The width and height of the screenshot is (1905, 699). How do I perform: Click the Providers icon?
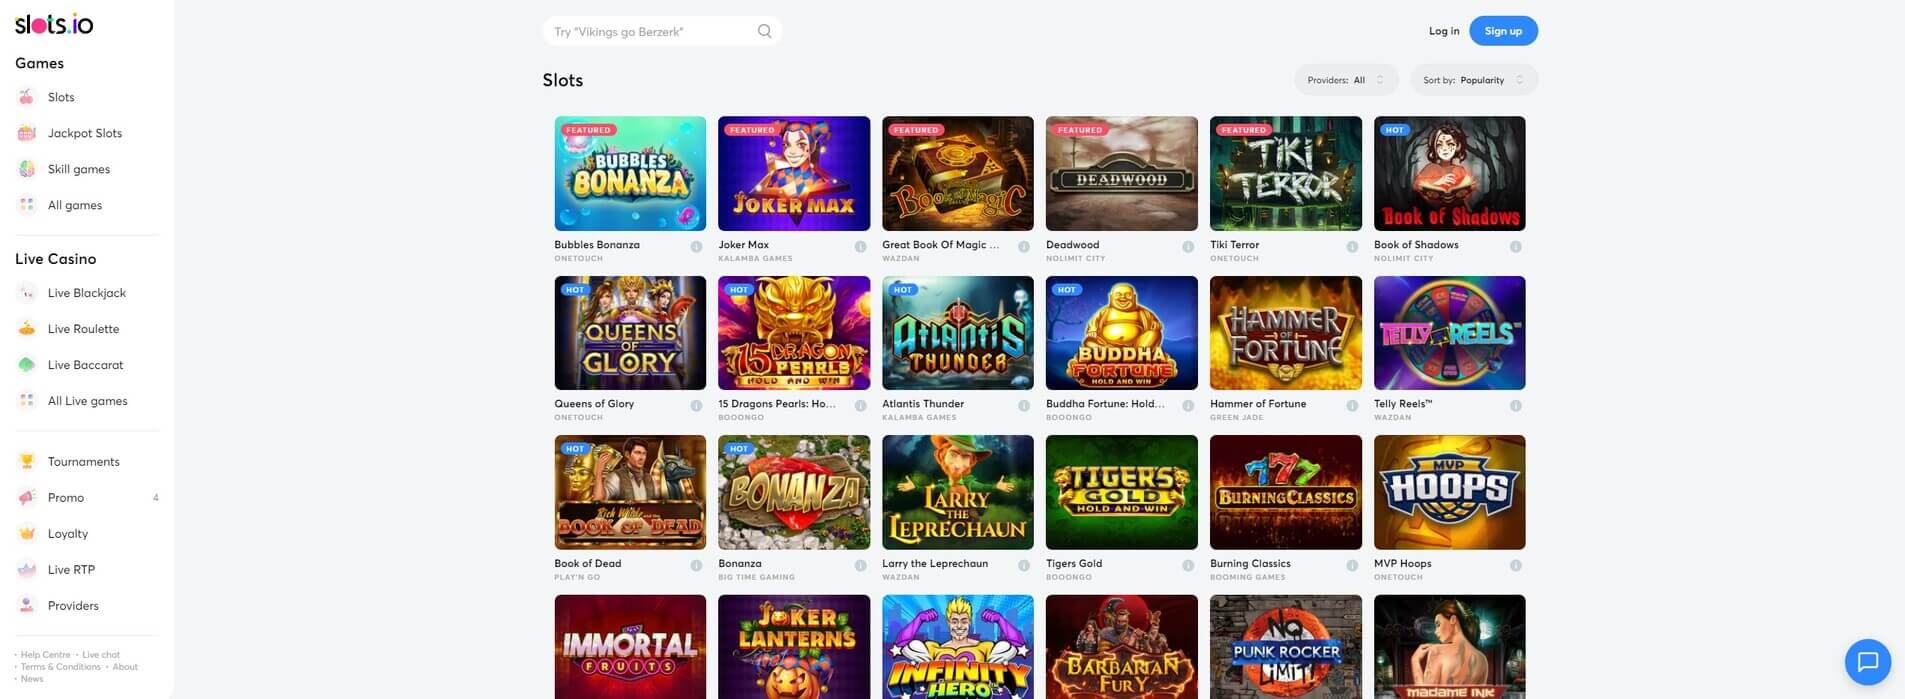coord(27,606)
